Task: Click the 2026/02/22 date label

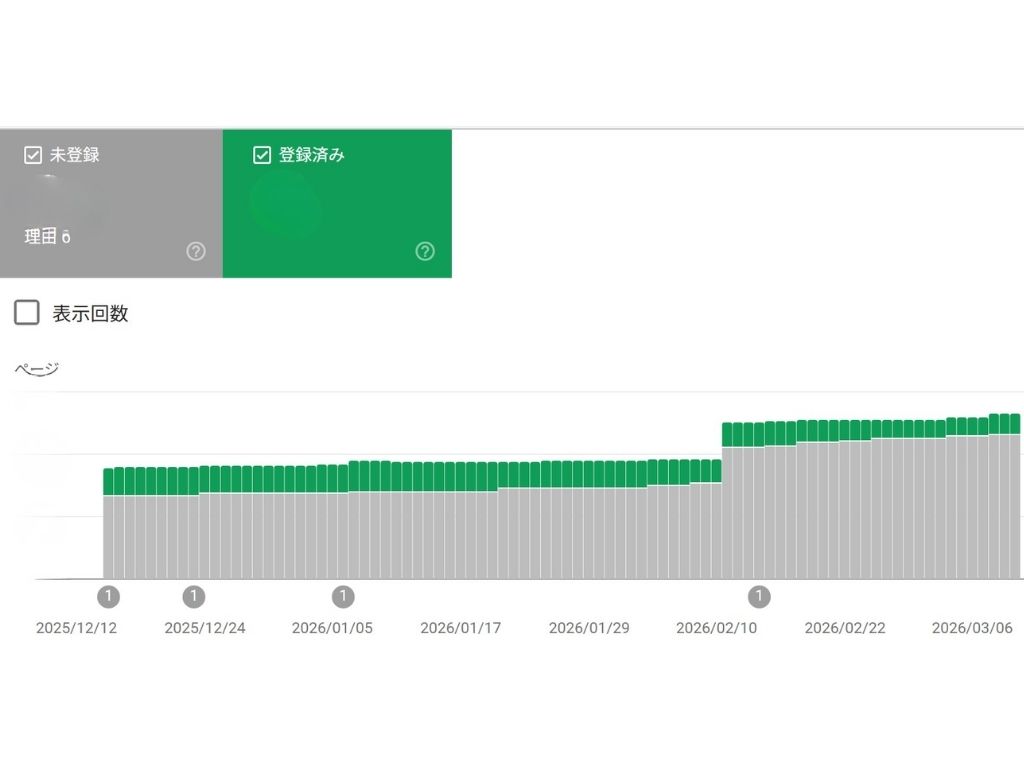Action: pos(845,628)
